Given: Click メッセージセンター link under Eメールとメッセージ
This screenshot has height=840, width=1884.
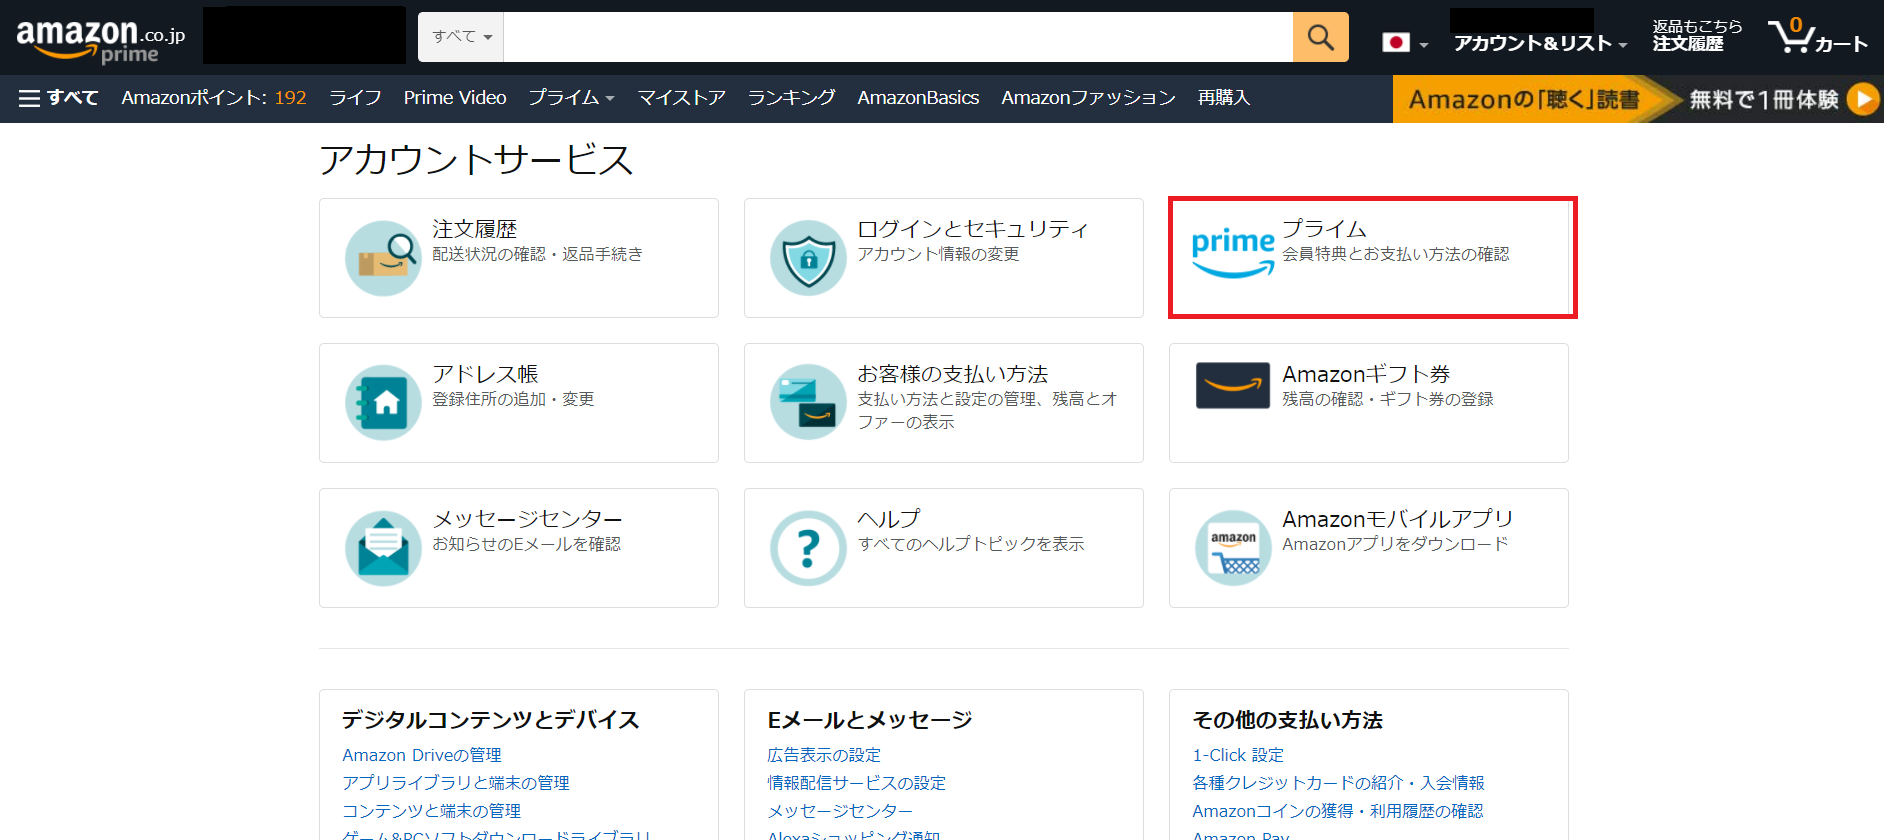Looking at the screenshot, I should click(x=840, y=811).
